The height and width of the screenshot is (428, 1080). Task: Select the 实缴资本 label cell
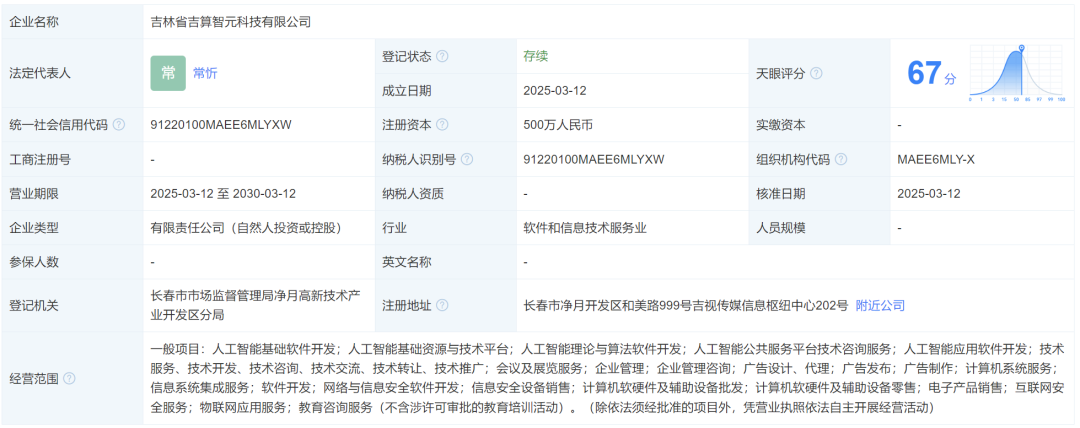pos(819,125)
